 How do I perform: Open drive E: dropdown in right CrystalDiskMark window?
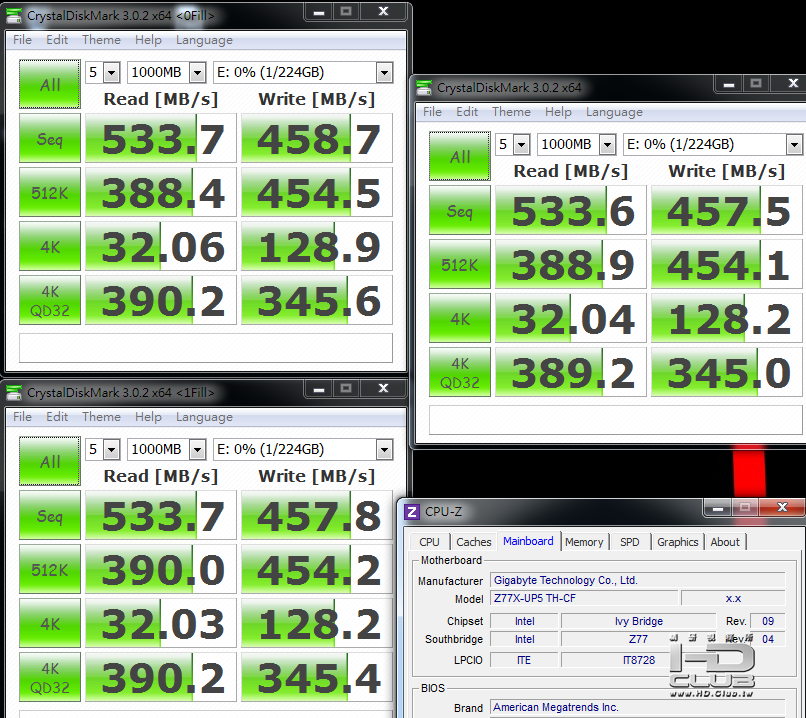click(x=794, y=145)
